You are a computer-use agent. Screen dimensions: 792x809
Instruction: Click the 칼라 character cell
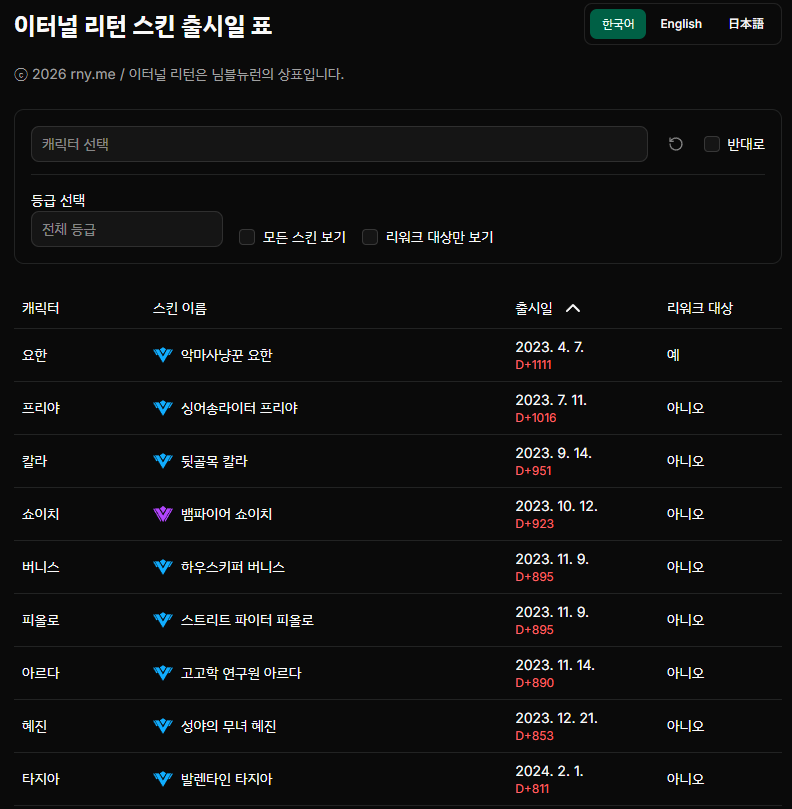(x=35, y=461)
